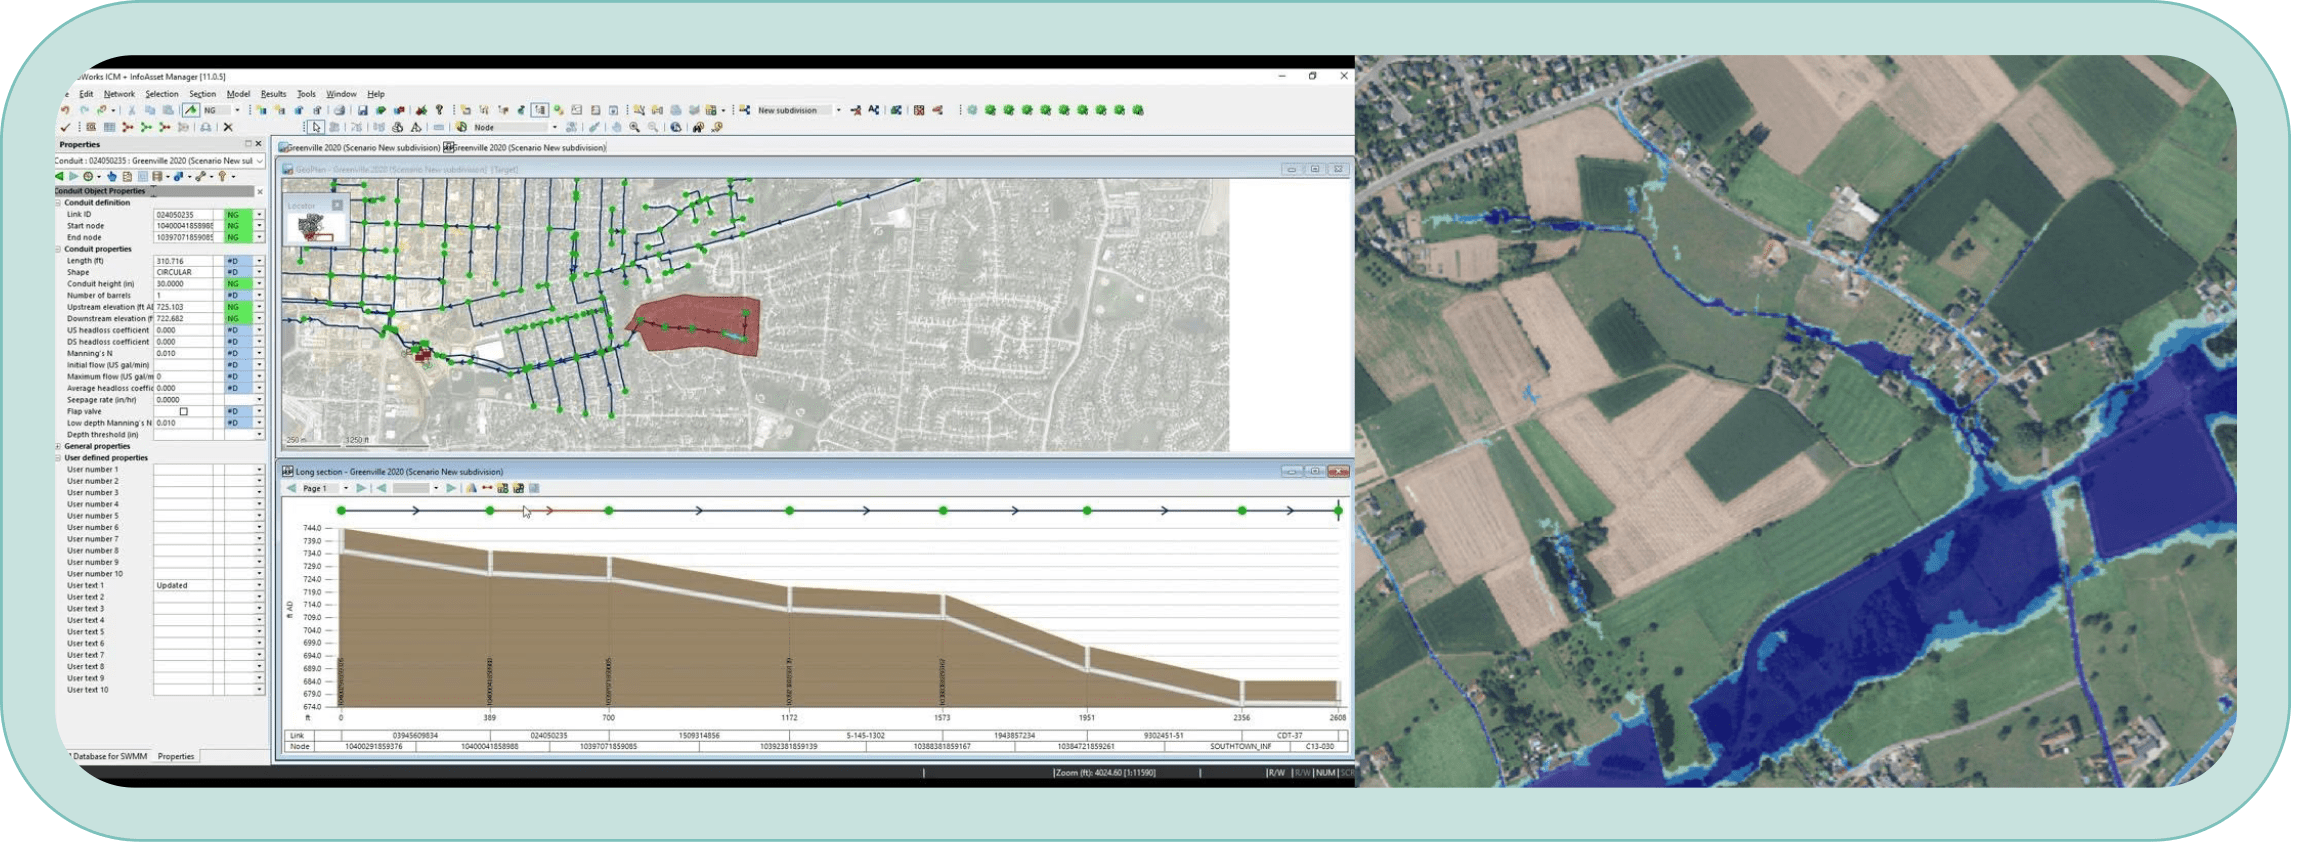Click the blue hand pick icon in Properties
The height and width of the screenshot is (850, 2300).
tap(112, 176)
